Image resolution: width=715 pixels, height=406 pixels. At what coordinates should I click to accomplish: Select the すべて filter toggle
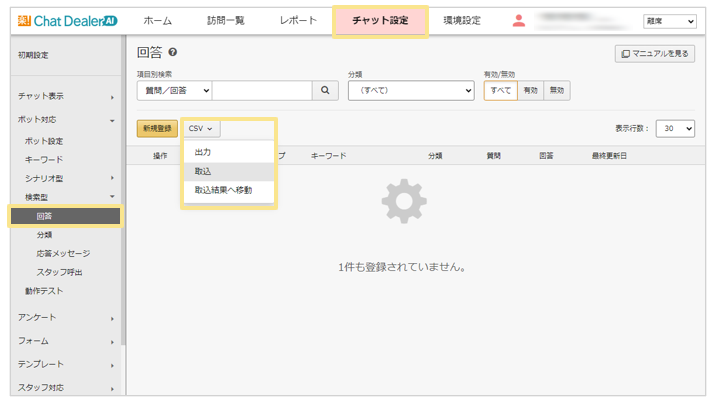pyautogui.click(x=500, y=91)
